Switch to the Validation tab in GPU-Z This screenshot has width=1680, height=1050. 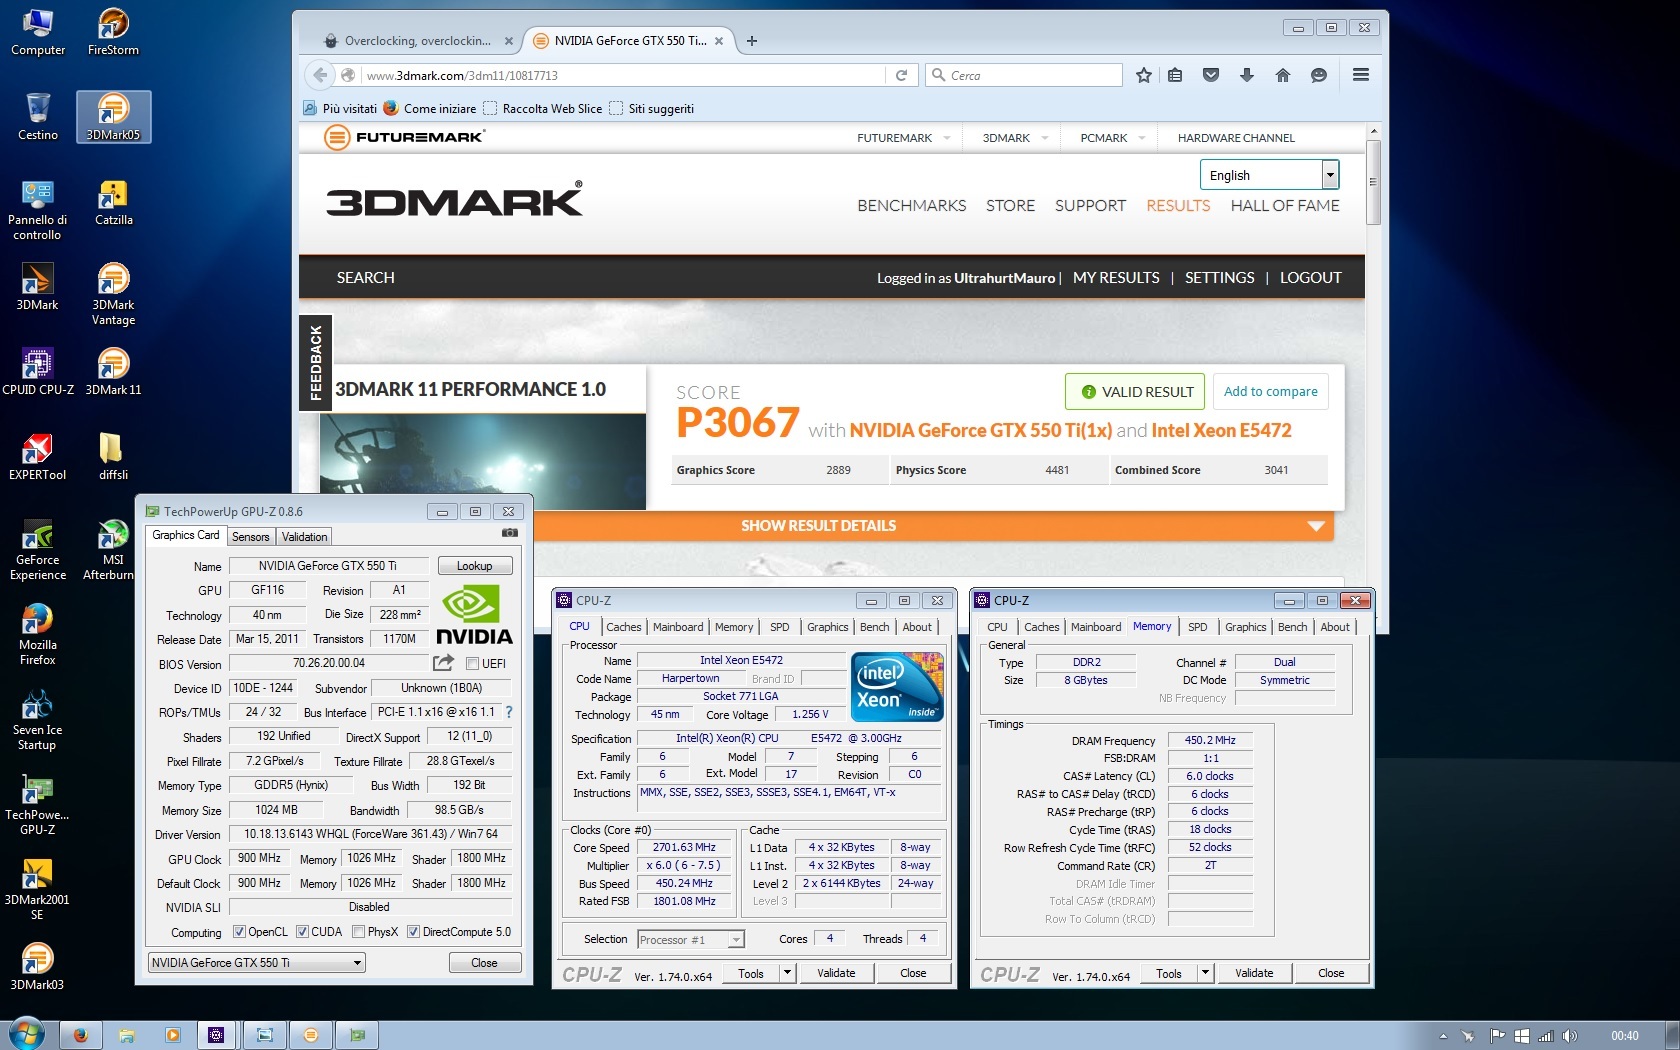pyautogui.click(x=304, y=537)
